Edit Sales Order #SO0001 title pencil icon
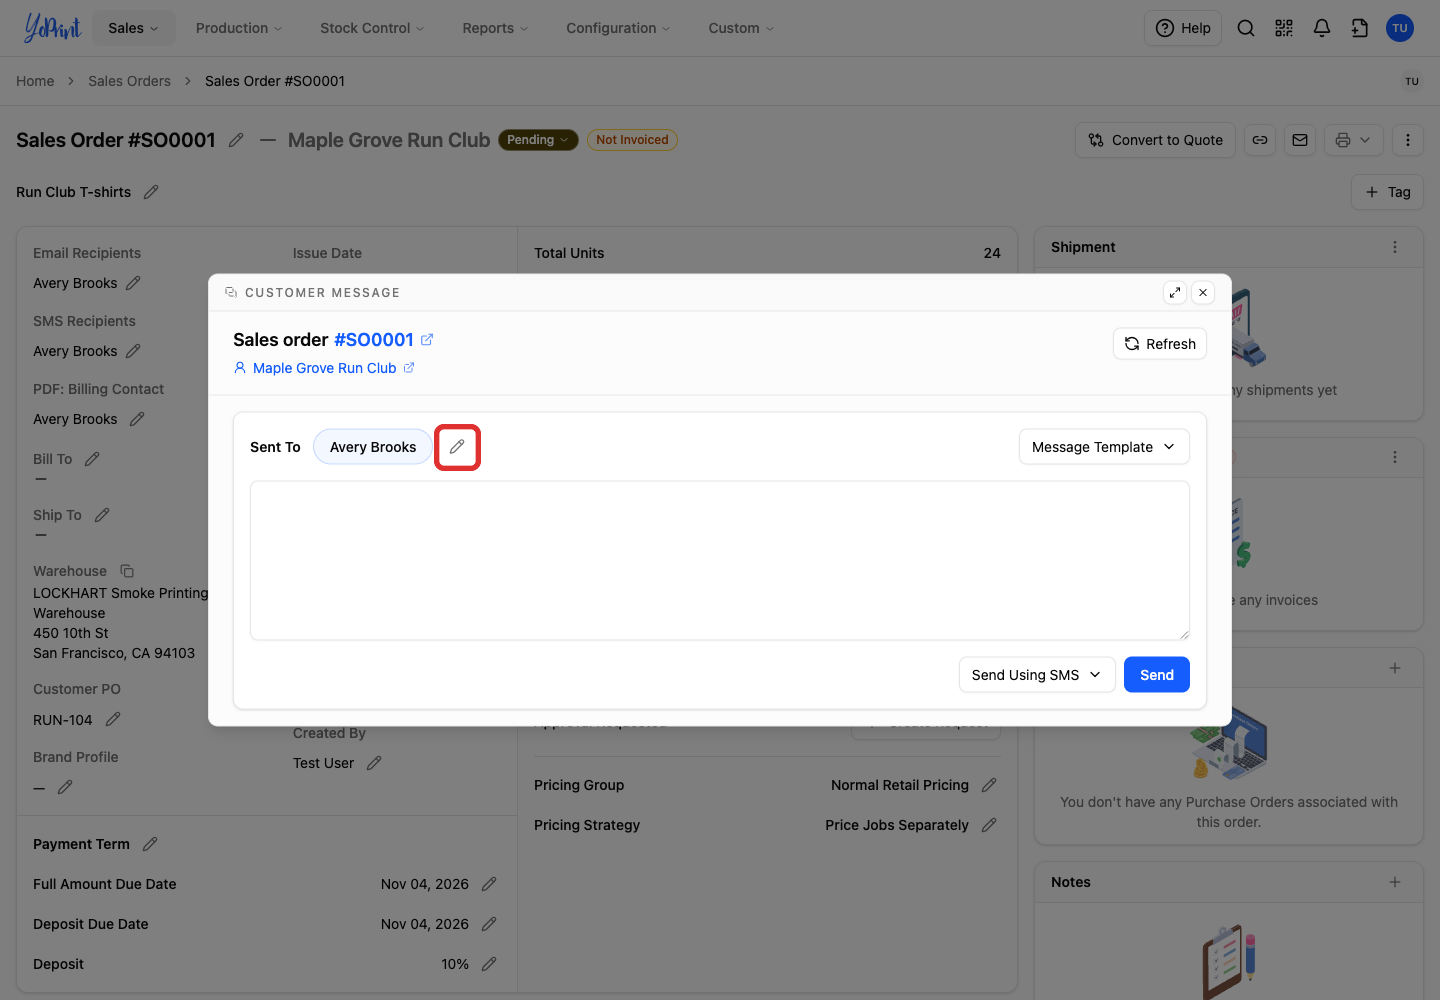The image size is (1440, 1000). click(x=236, y=140)
